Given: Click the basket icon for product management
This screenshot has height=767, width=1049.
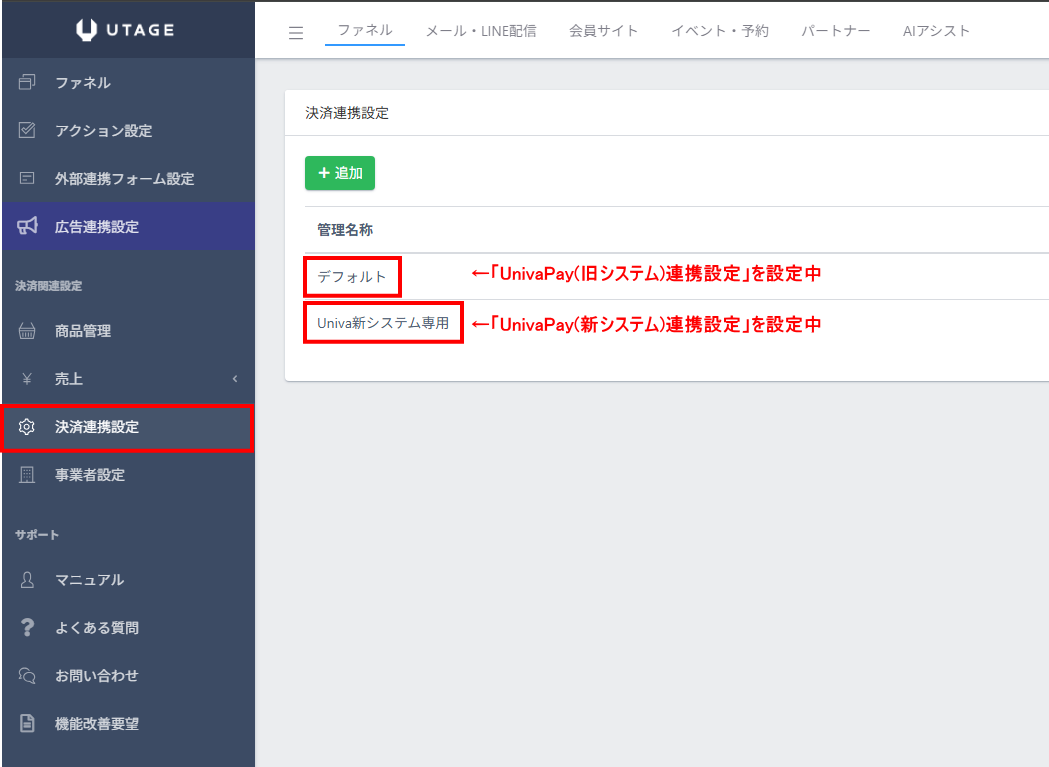Looking at the screenshot, I should 27,331.
